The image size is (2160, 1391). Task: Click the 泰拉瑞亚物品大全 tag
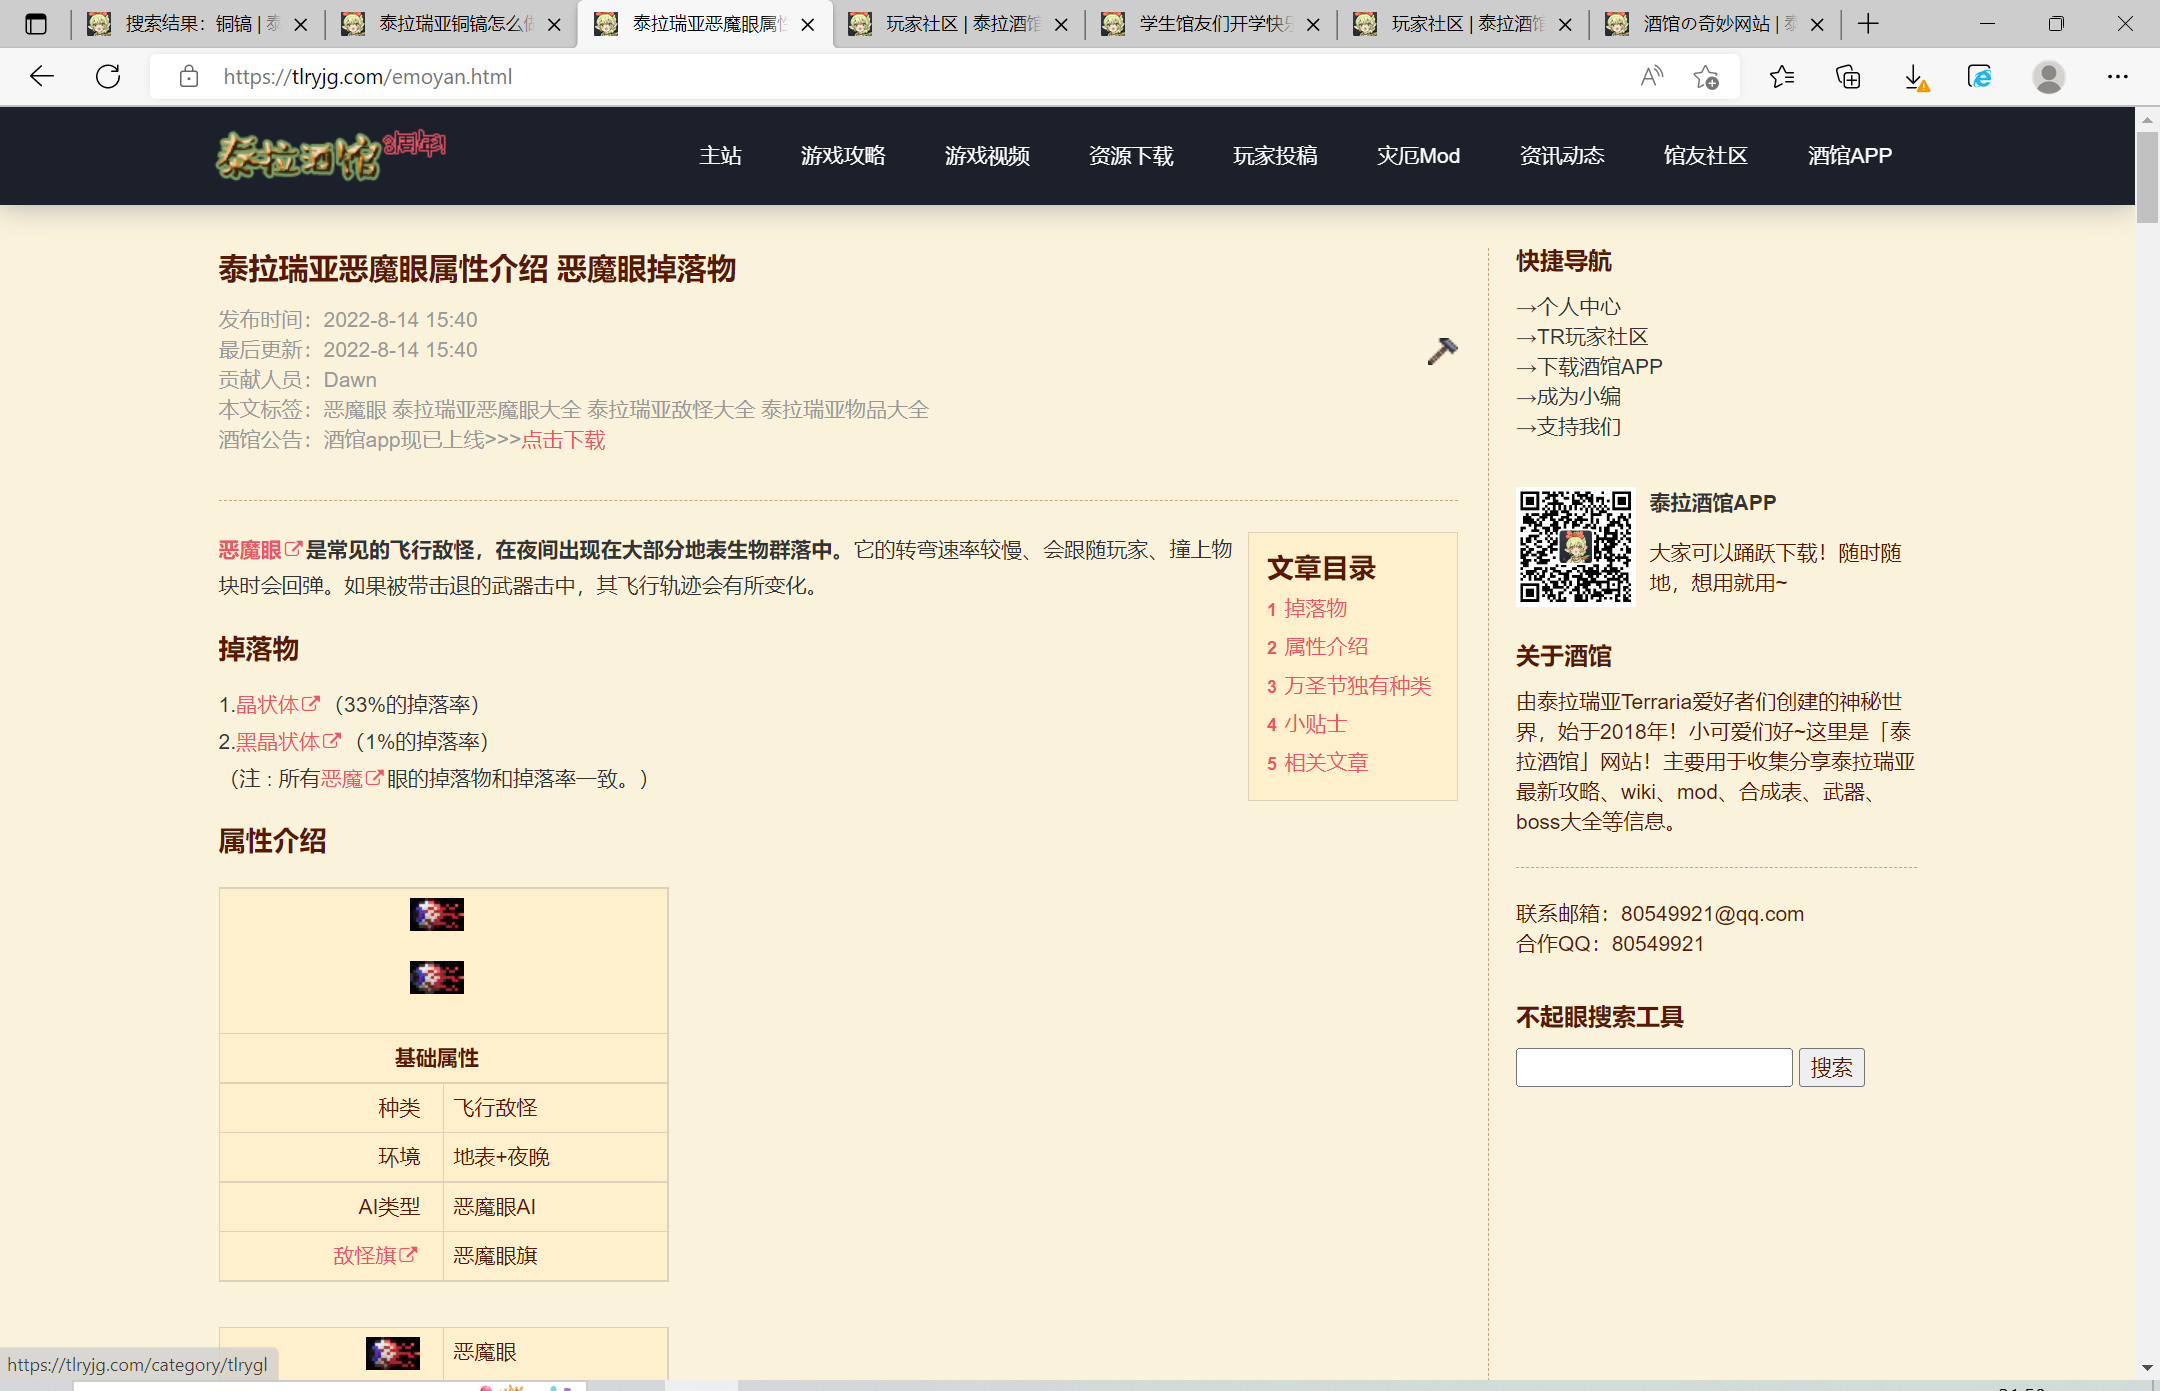[x=845, y=409]
